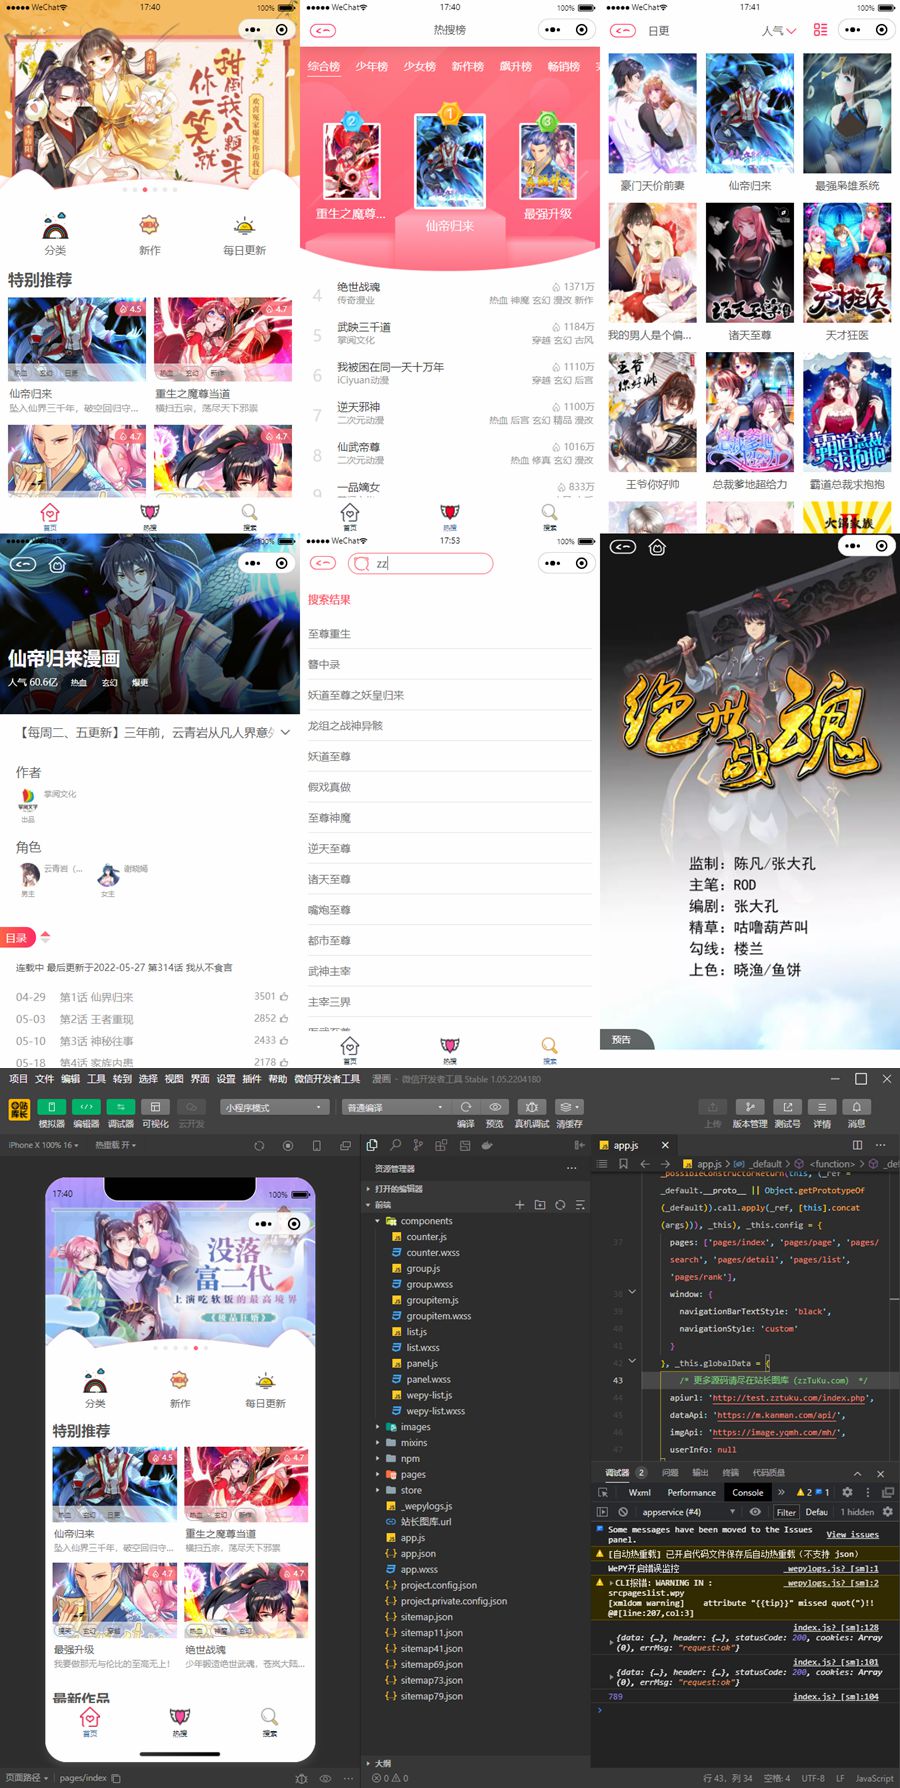The image size is (900, 1788).
Task: Click the preview (预览) eye icon
Action: click(495, 1107)
